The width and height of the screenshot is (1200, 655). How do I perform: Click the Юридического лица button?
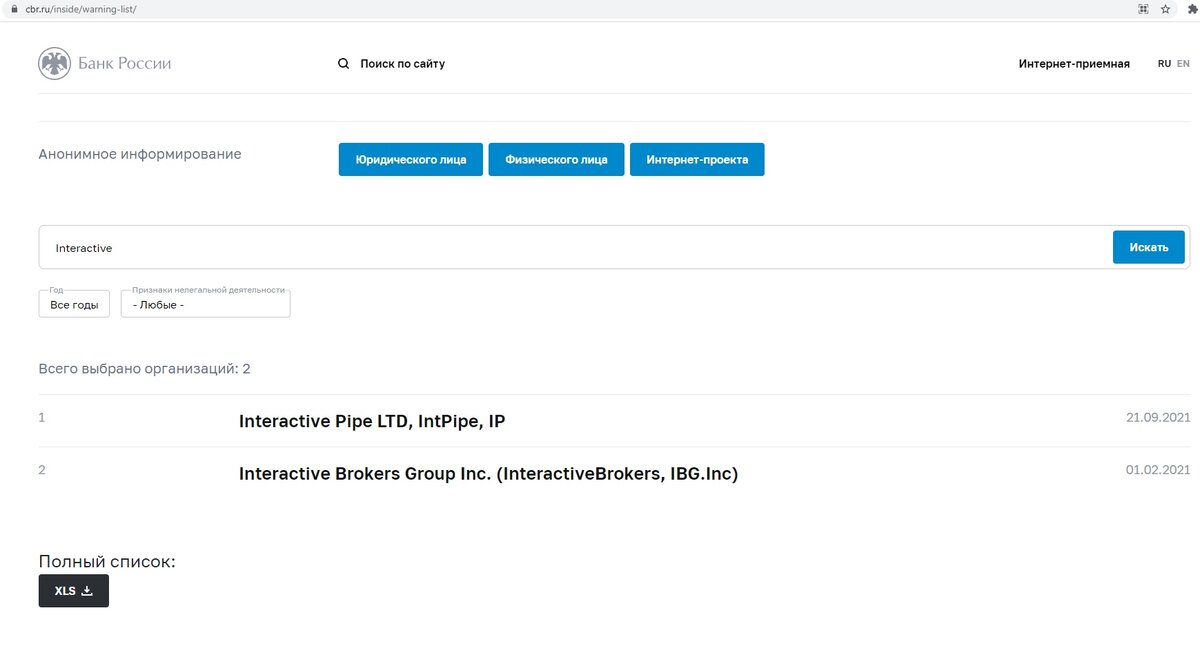[410, 160]
